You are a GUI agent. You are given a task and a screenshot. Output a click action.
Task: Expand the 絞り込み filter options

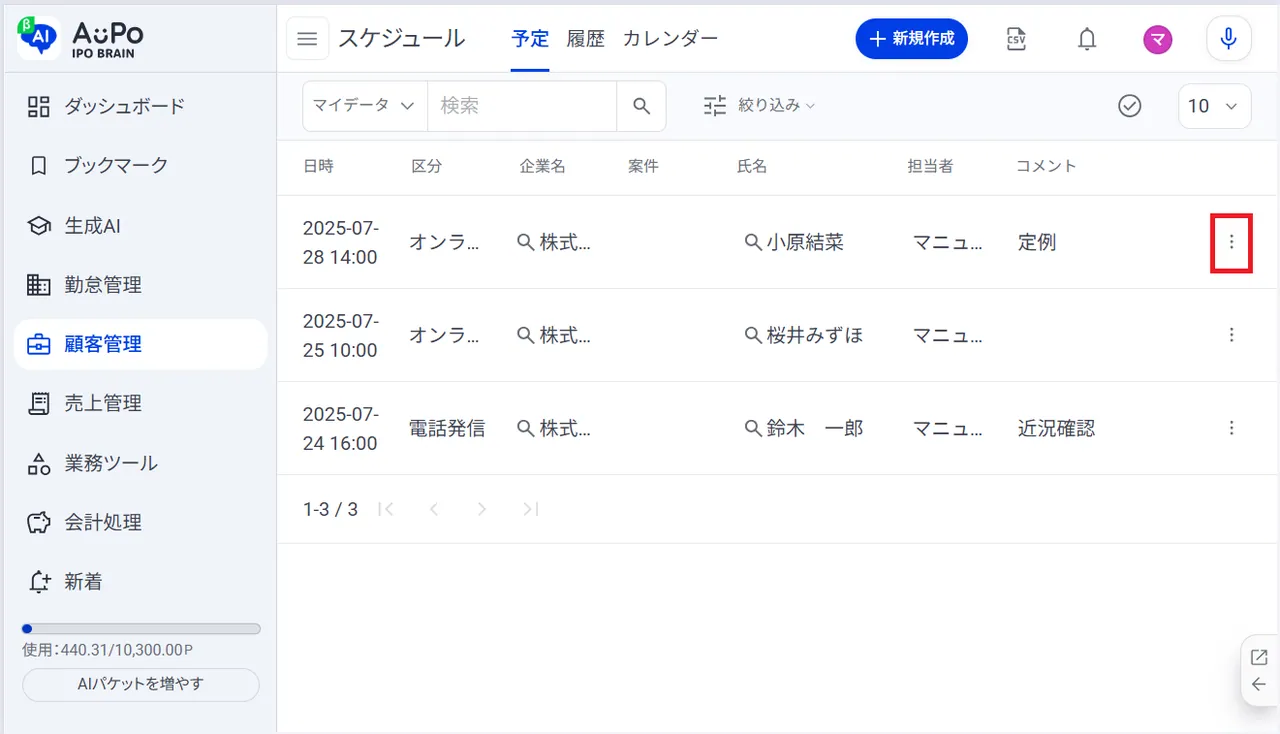[760, 106]
